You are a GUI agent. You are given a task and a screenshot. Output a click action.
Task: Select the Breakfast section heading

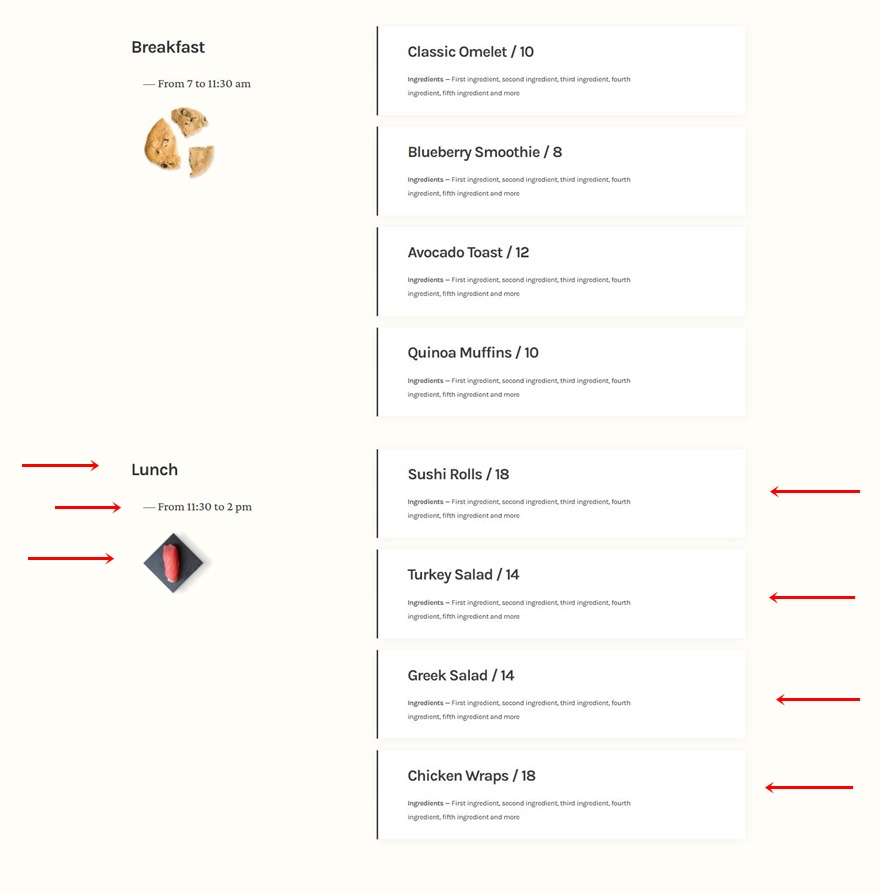click(x=168, y=47)
